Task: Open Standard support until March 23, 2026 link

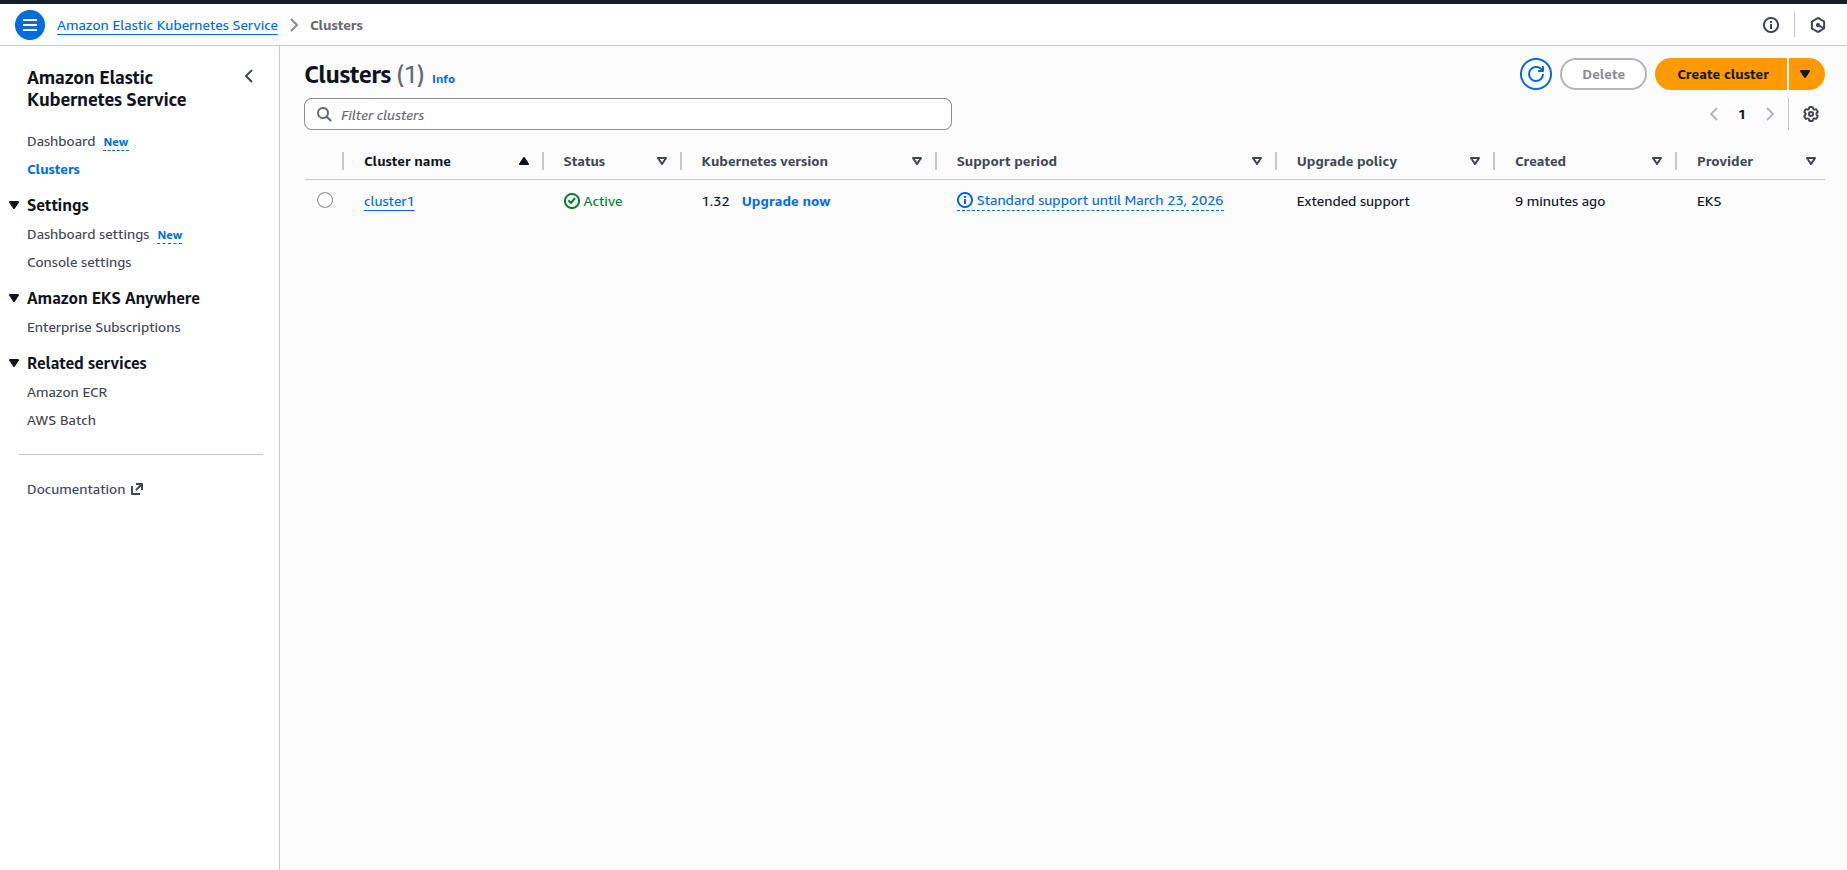Action: 1100,200
